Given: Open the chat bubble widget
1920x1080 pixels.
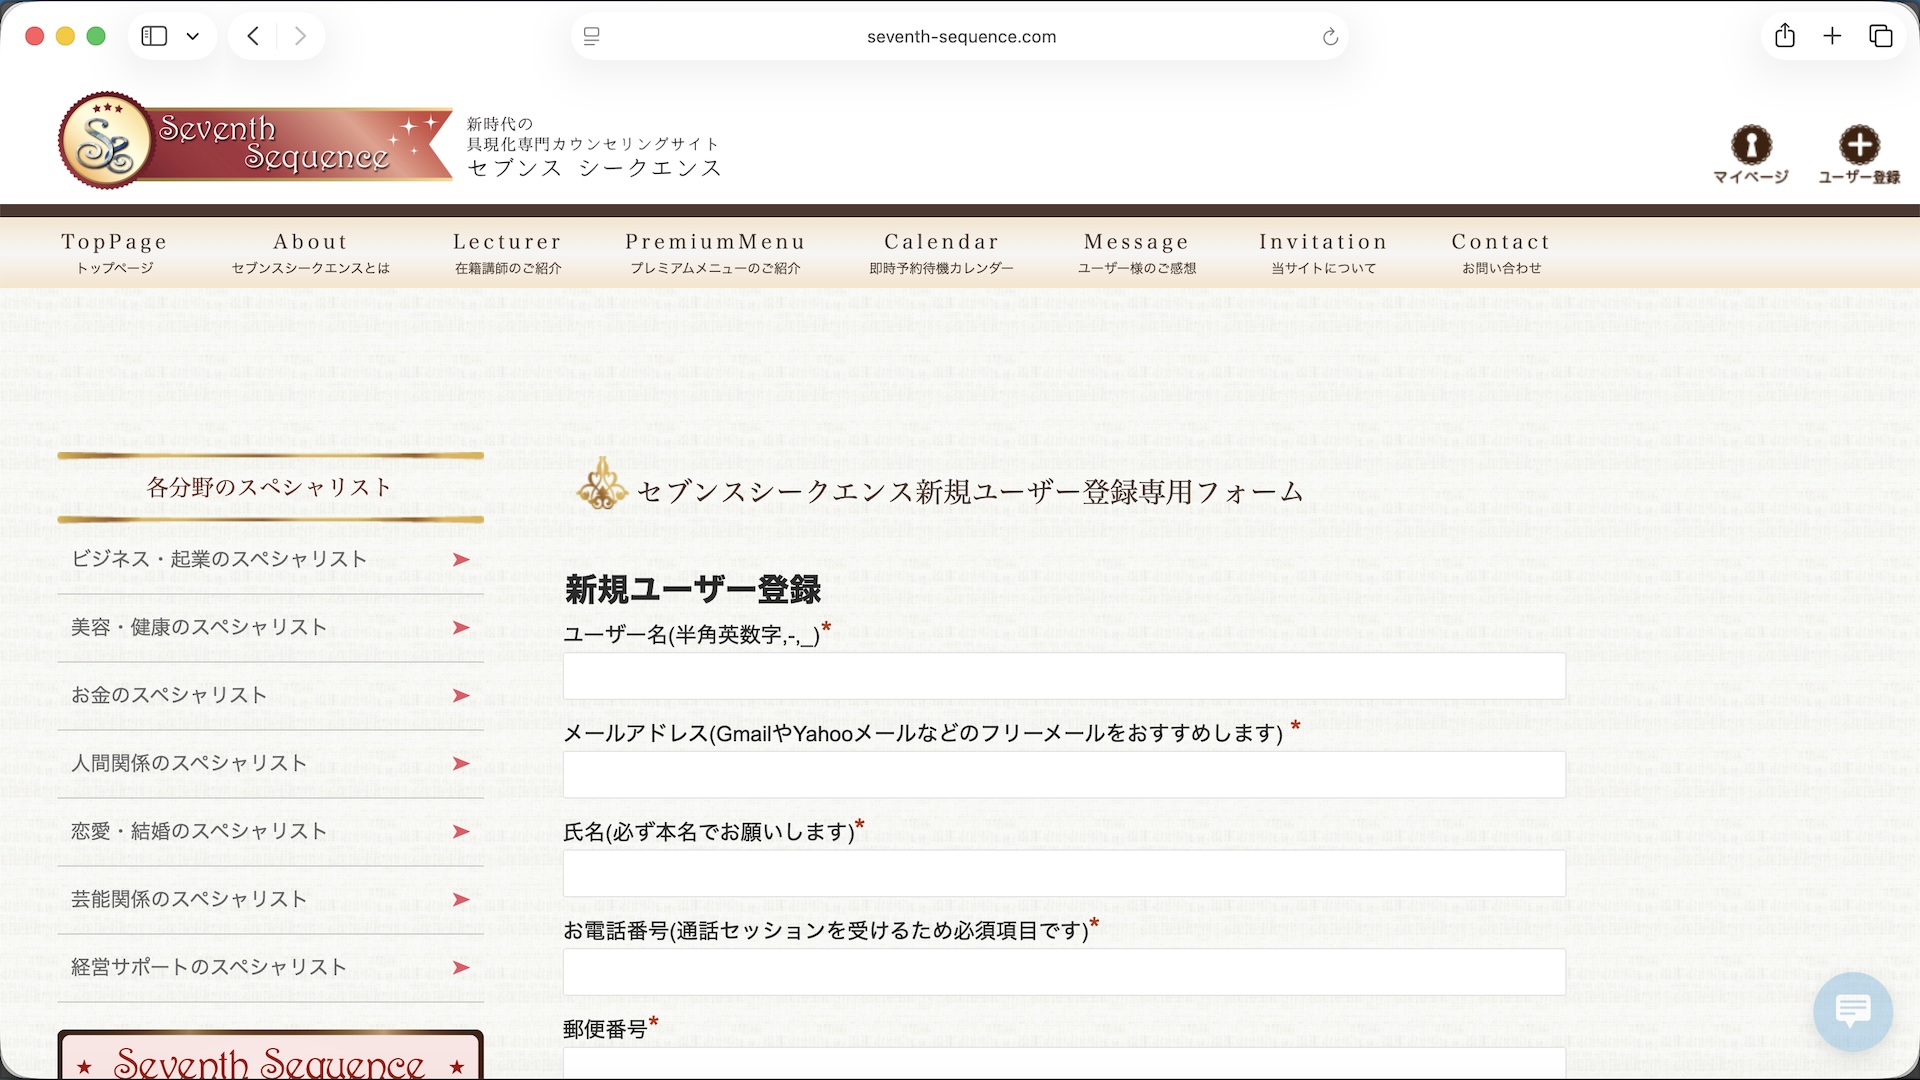Looking at the screenshot, I should click(1852, 1011).
